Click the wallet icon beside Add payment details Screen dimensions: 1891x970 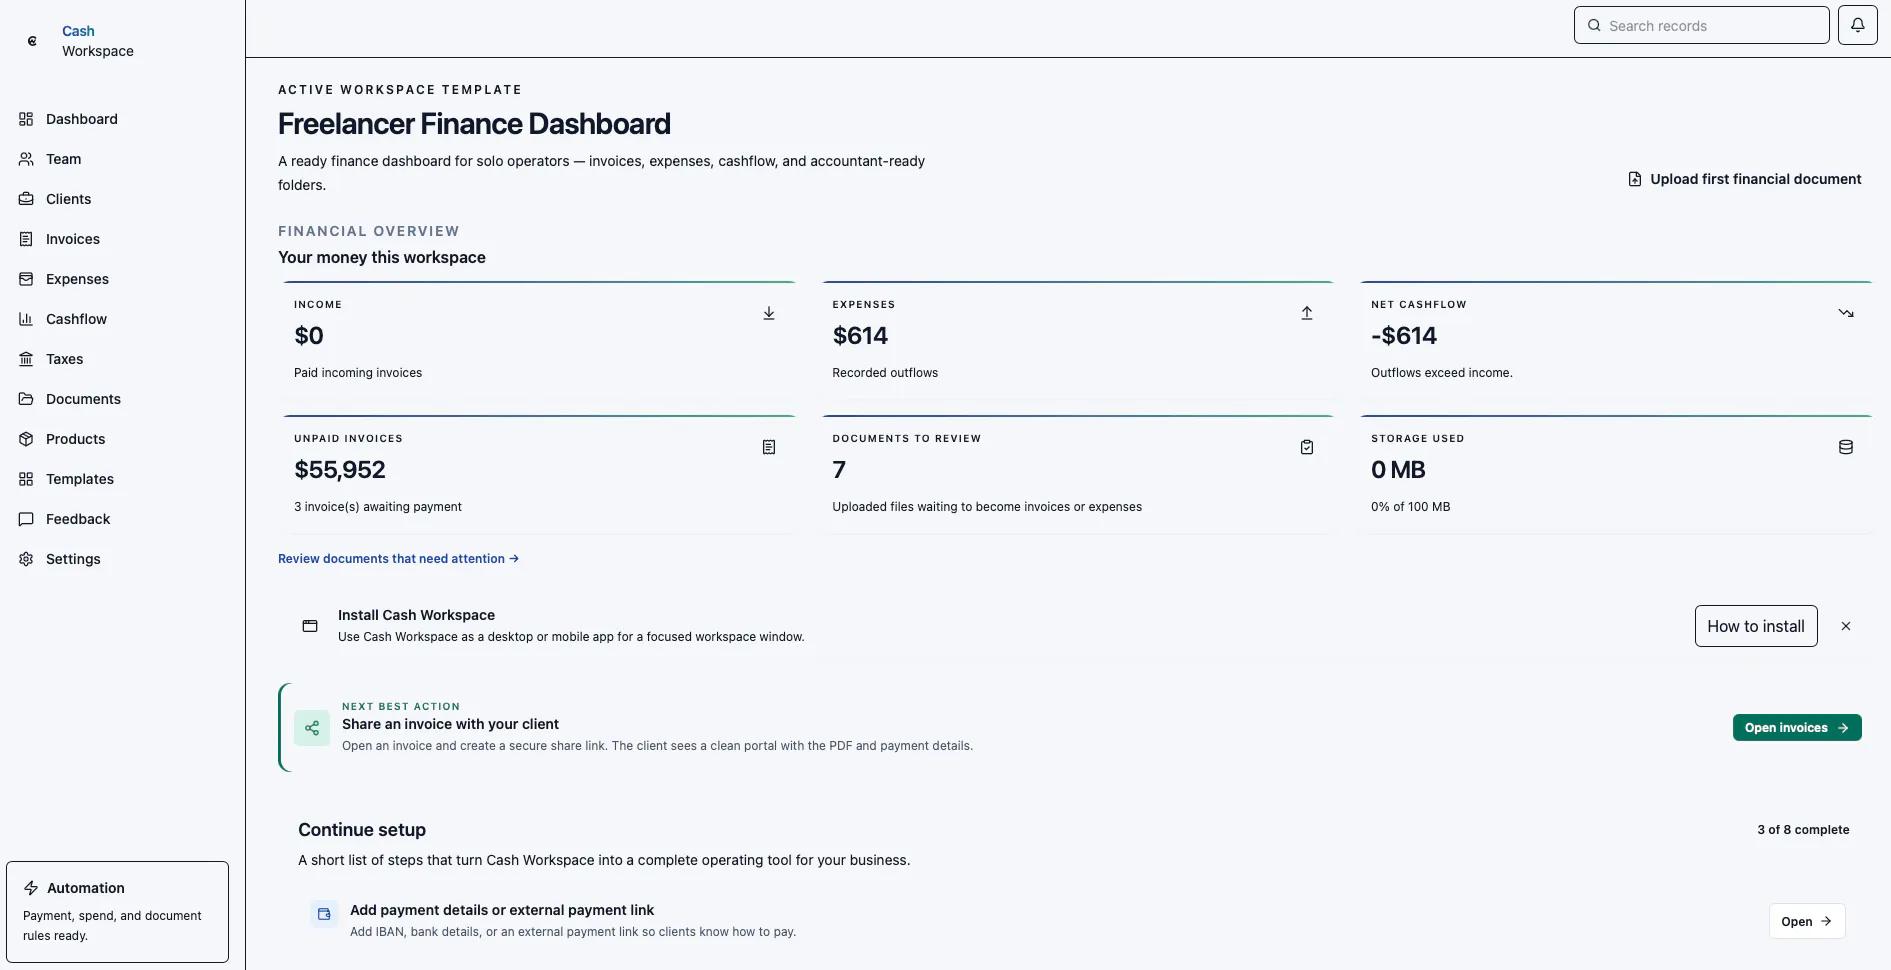pos(324,914)
